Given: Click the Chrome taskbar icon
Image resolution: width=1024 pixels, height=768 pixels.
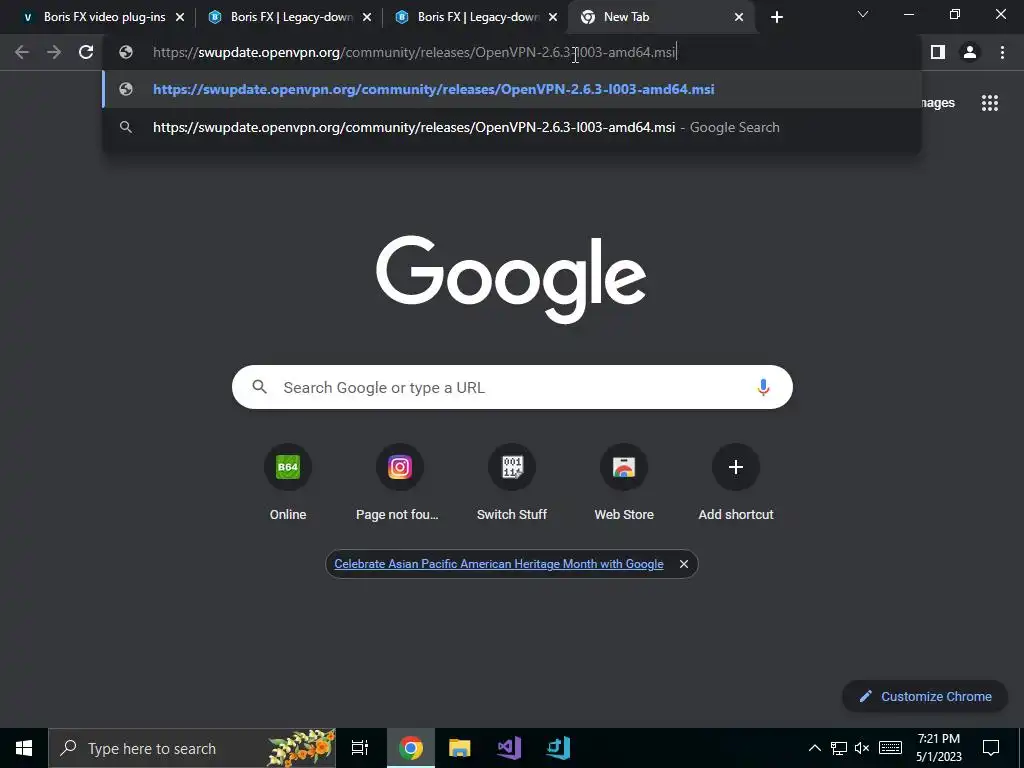Looking at the screenshot, I should 411,748.
